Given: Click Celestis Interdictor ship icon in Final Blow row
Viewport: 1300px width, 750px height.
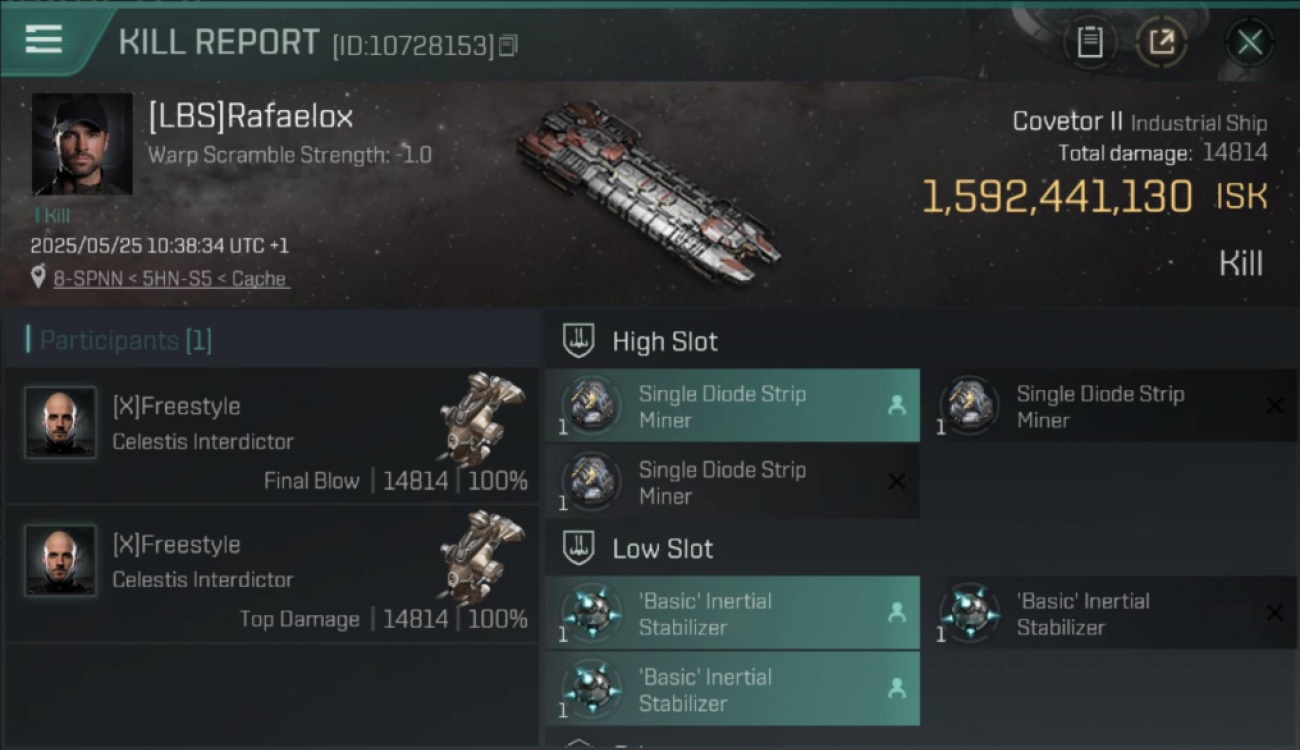Looking at the screenshot, I should click(482, 418).
